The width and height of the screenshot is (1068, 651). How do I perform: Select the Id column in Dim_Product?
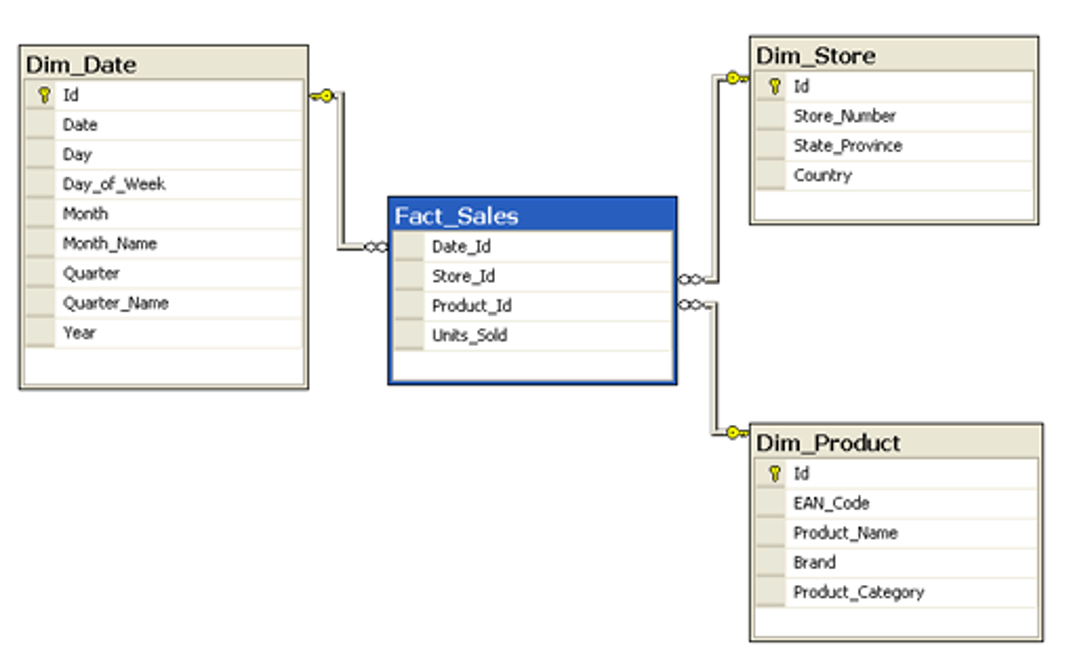(x=897, y=473)
